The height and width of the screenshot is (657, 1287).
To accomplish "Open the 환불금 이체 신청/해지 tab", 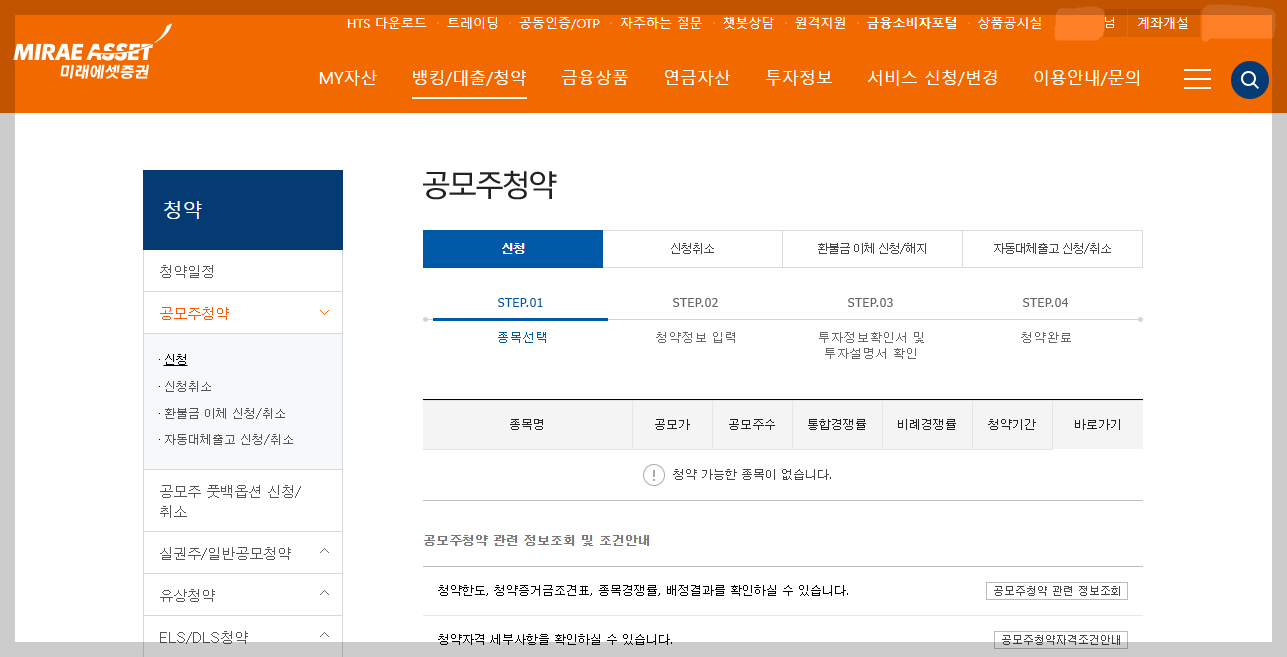I will 872,248.
